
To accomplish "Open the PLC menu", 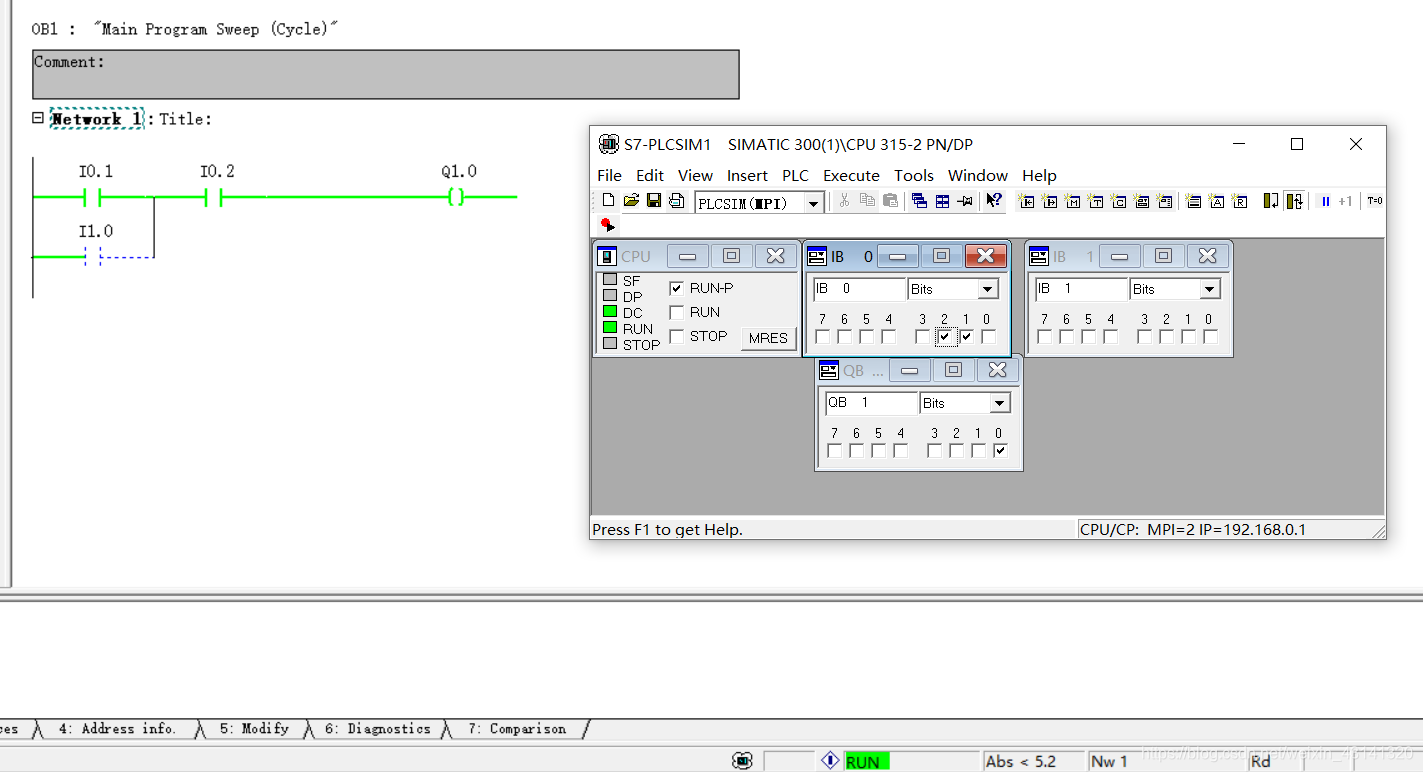I will pos(795,175).
